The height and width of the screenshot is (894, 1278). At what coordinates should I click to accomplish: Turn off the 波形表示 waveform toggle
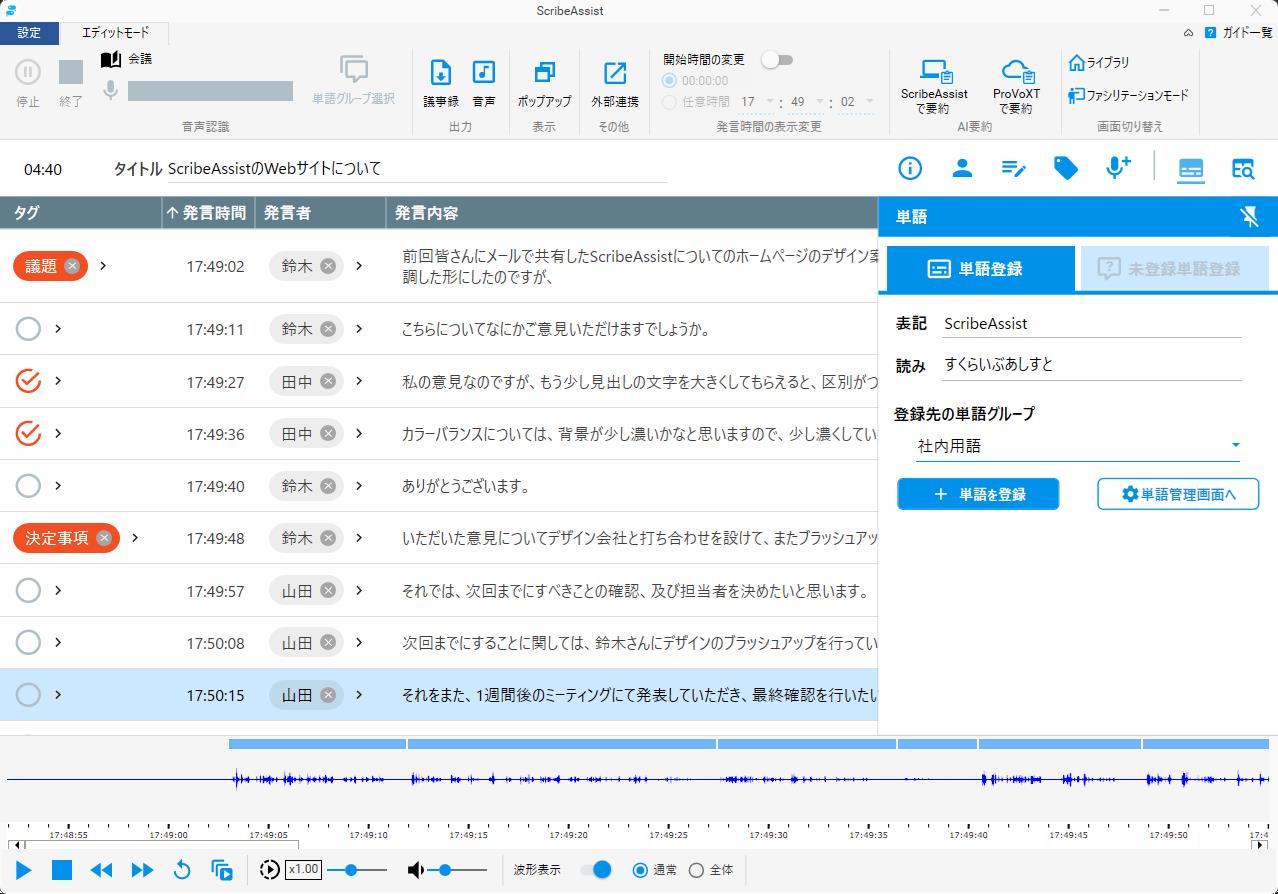[x=600, y=870]
